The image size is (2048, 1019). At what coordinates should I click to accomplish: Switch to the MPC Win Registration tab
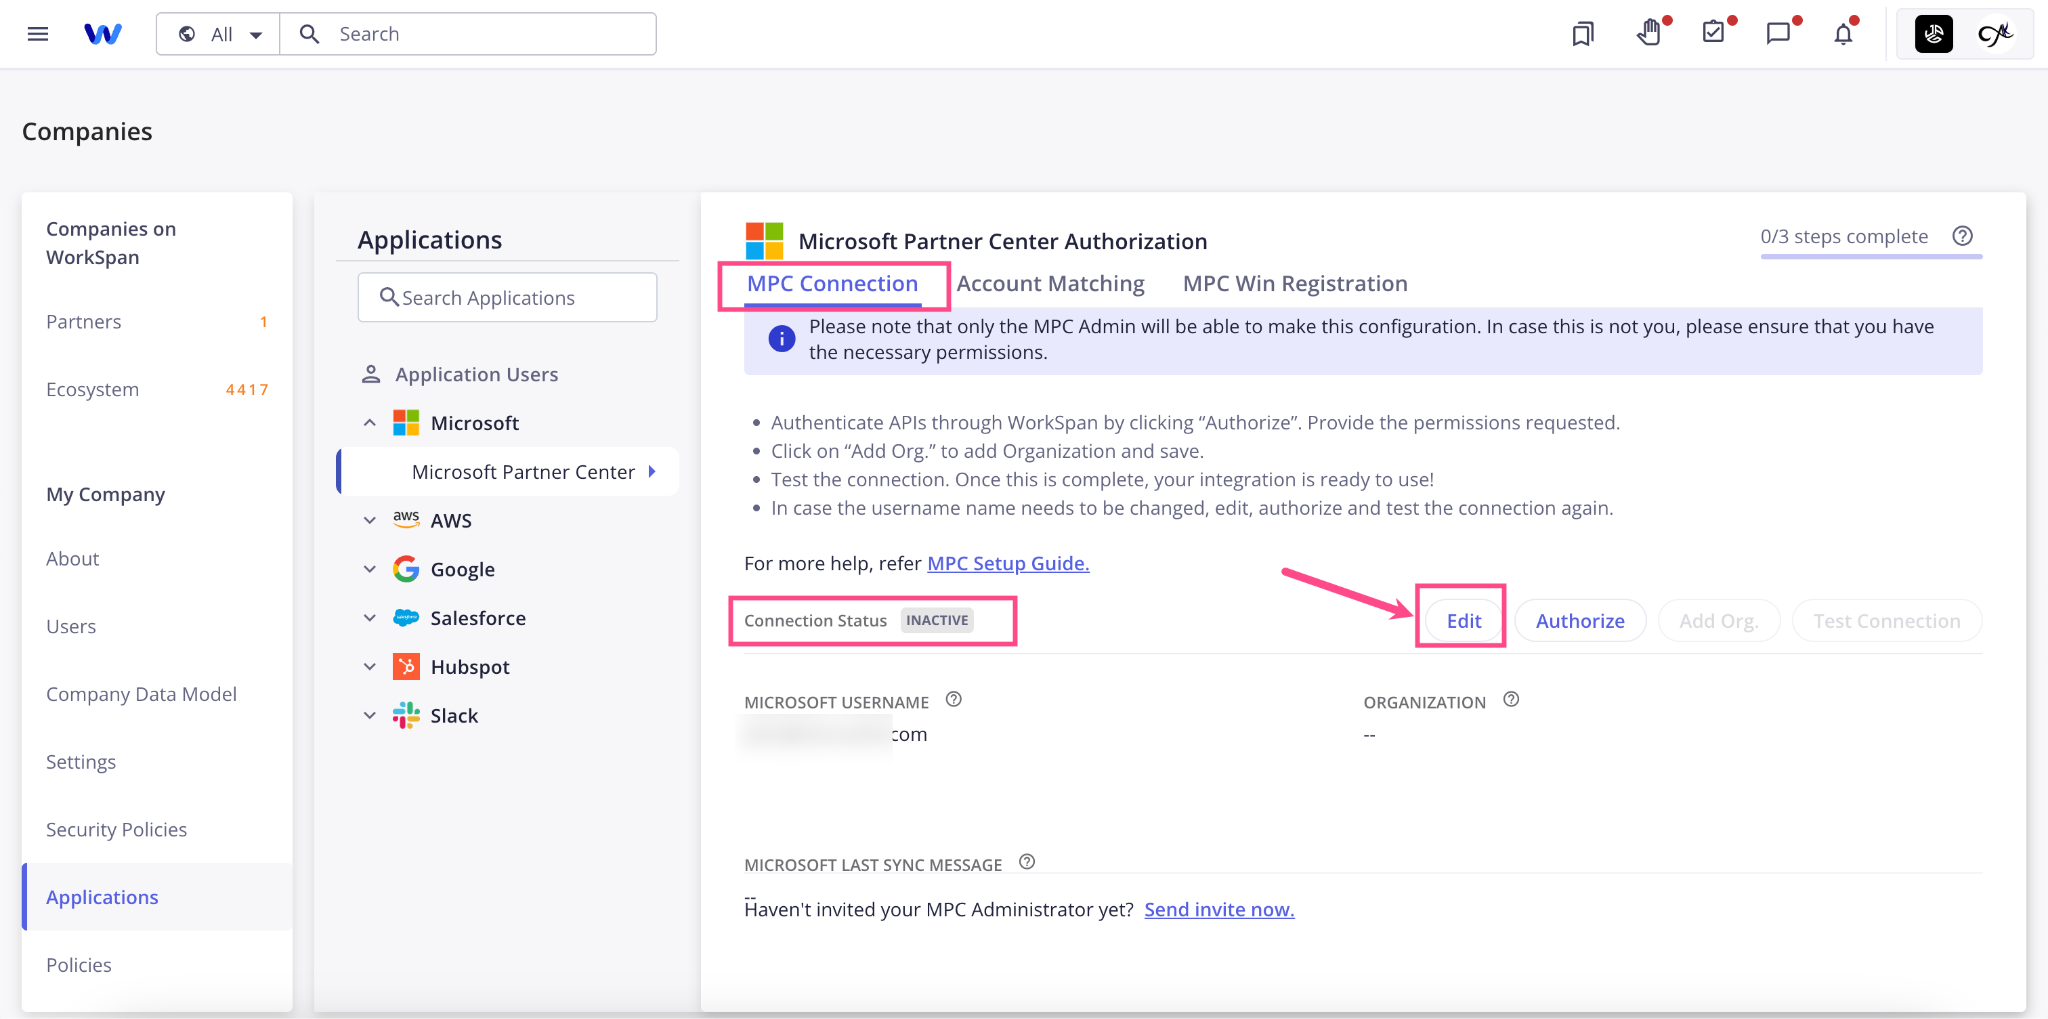[x=1295, y=284]
